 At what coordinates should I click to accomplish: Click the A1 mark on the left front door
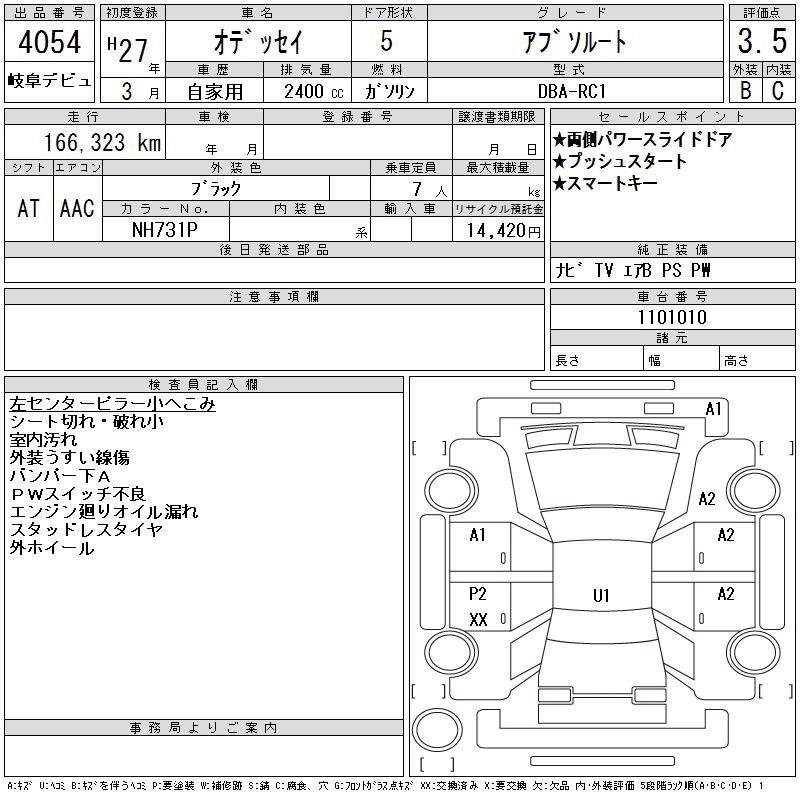(x=478, y=536)
